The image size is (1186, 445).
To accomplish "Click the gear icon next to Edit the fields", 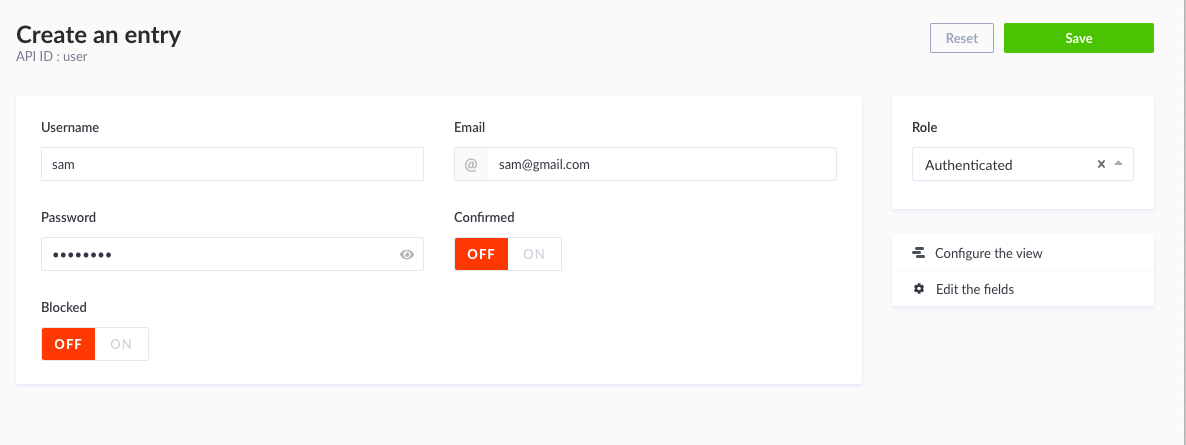I will pyautogui.click(x=919, y=289).
